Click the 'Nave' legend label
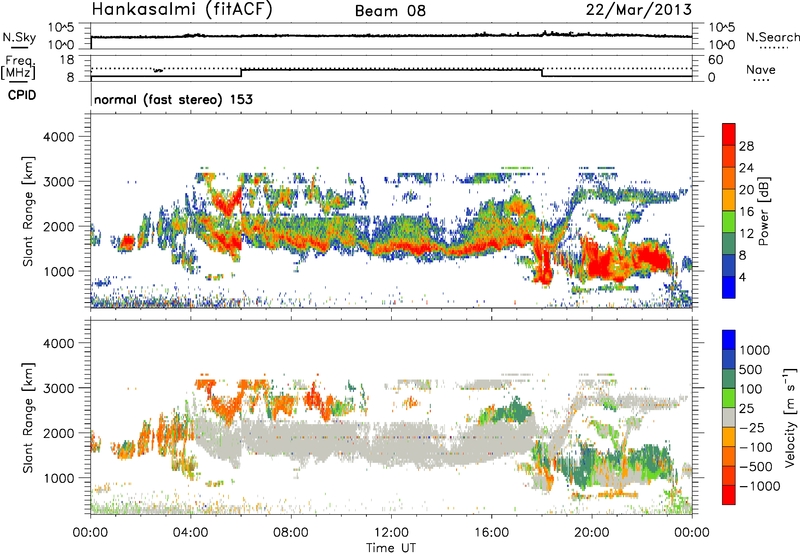The height and width of the screenshot is (554, 800). (761, 69)
